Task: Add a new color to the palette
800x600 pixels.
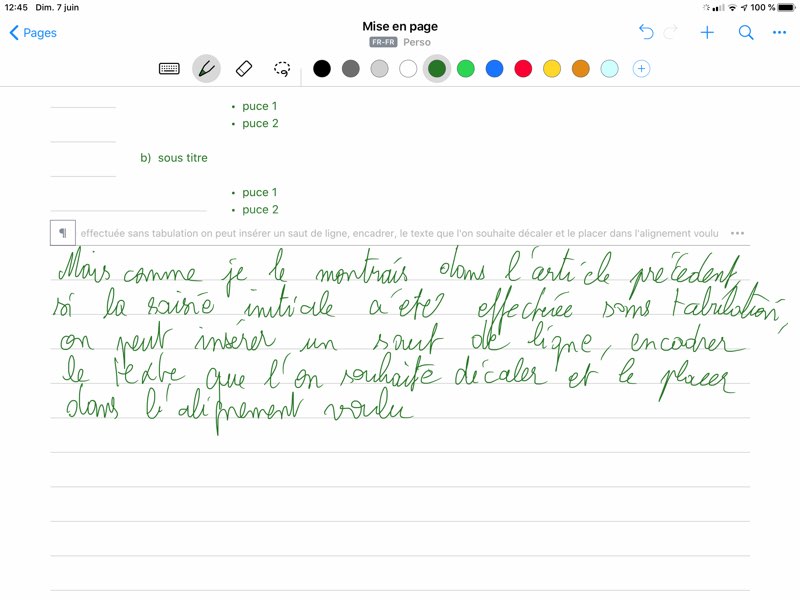Action: (x=642, y=69)
